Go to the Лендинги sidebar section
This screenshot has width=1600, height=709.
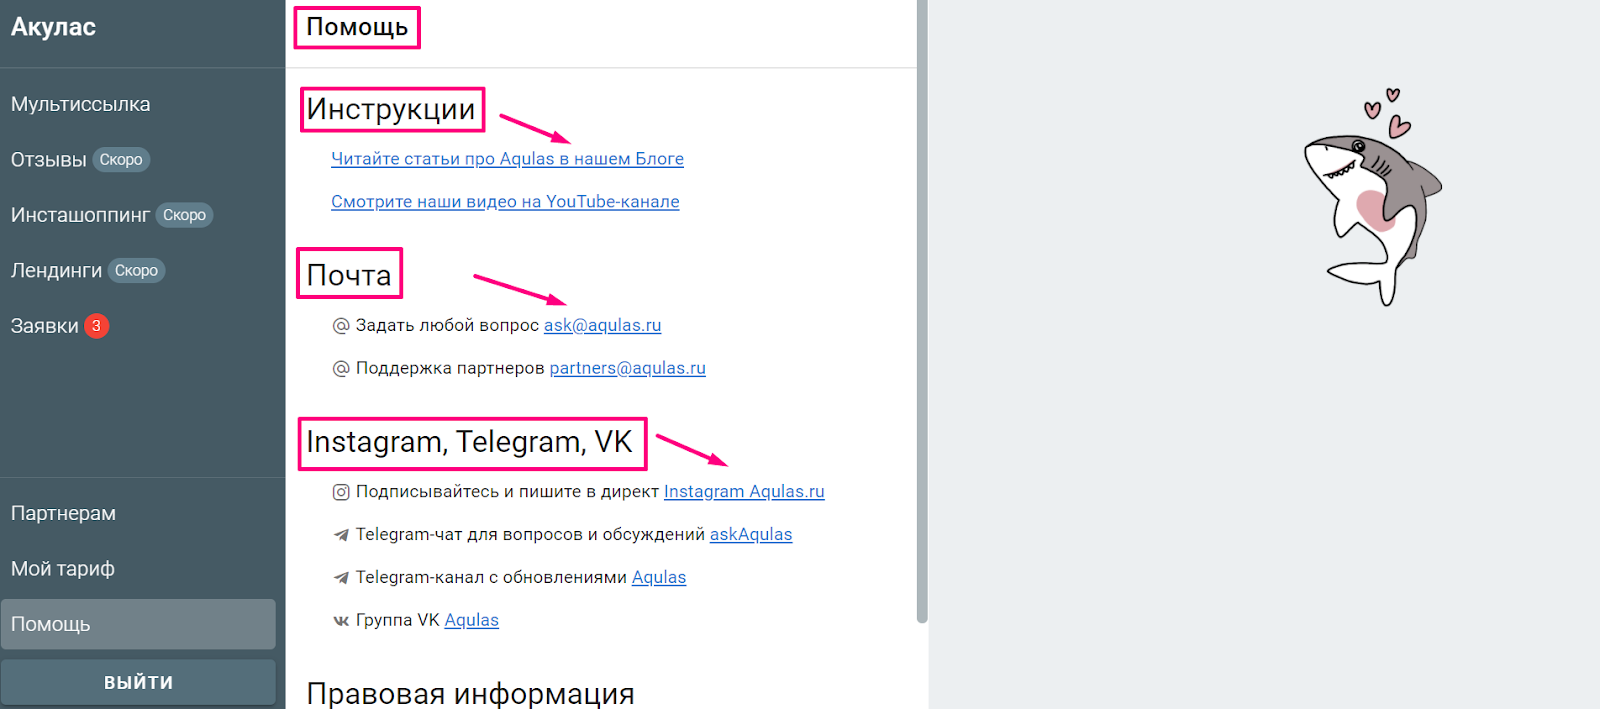point(57,271)
